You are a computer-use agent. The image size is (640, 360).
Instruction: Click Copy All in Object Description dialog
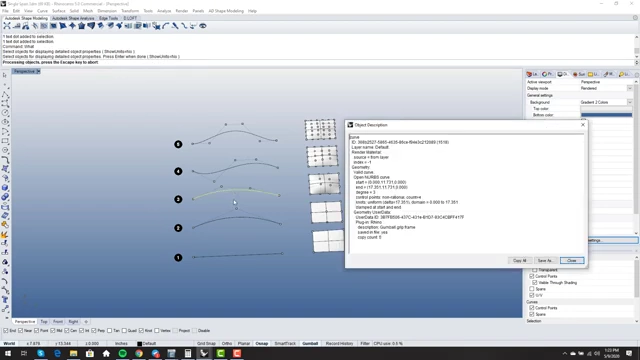point(520,260)
